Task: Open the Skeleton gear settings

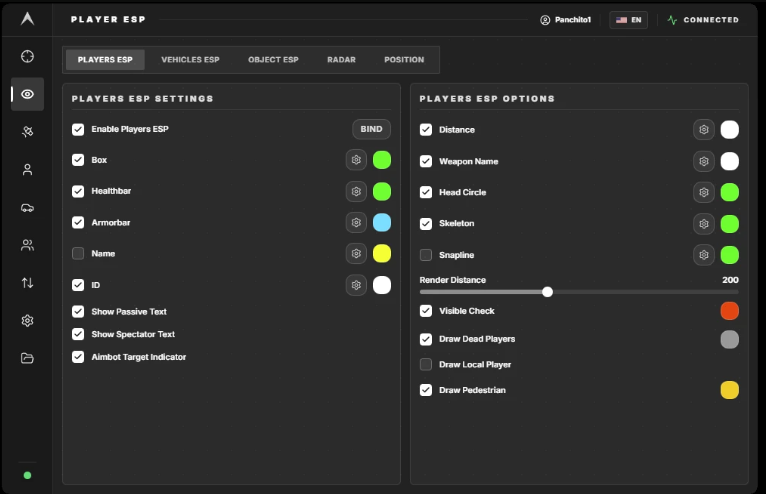Action: tap(703, 223)
